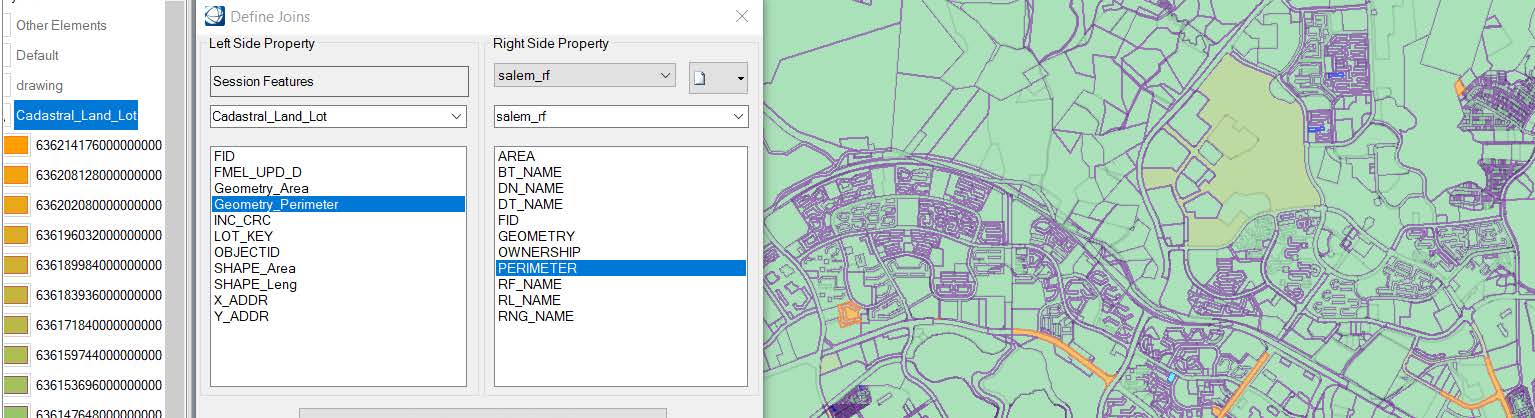Select Geometry_Area in left property list

(261, 188)
